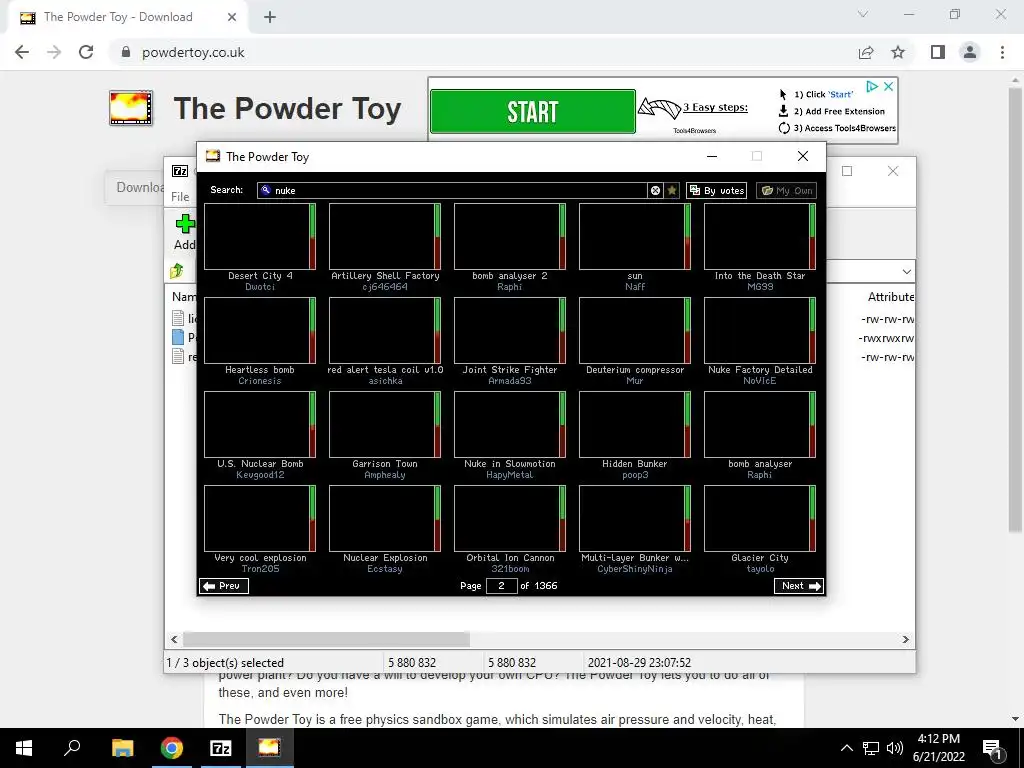Show hidden system tray icons
This screenshot has width=1024, height=768.
(x=846, y=748)
